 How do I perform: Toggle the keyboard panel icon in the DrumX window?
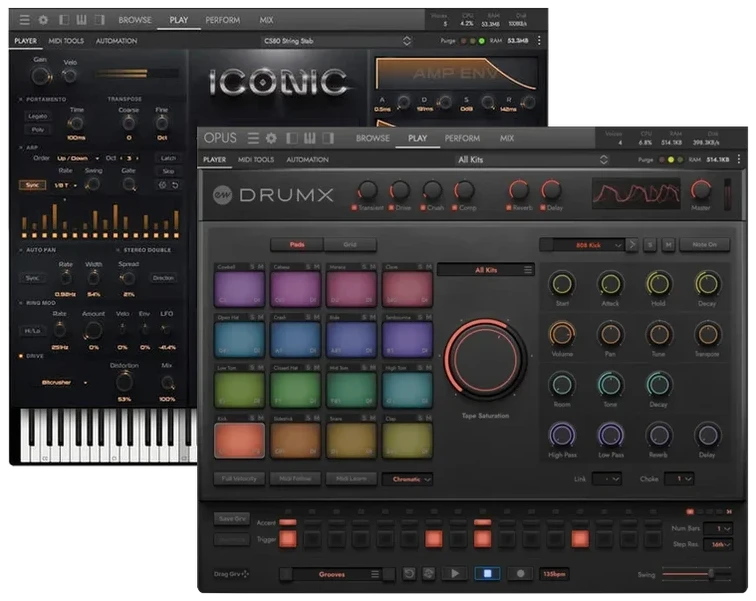click(x=310, y=138)
